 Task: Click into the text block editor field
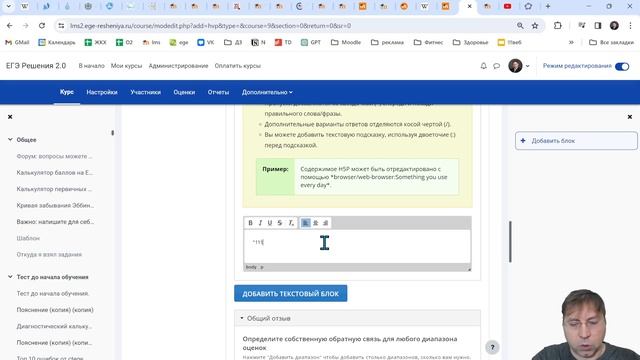point(357,247)
